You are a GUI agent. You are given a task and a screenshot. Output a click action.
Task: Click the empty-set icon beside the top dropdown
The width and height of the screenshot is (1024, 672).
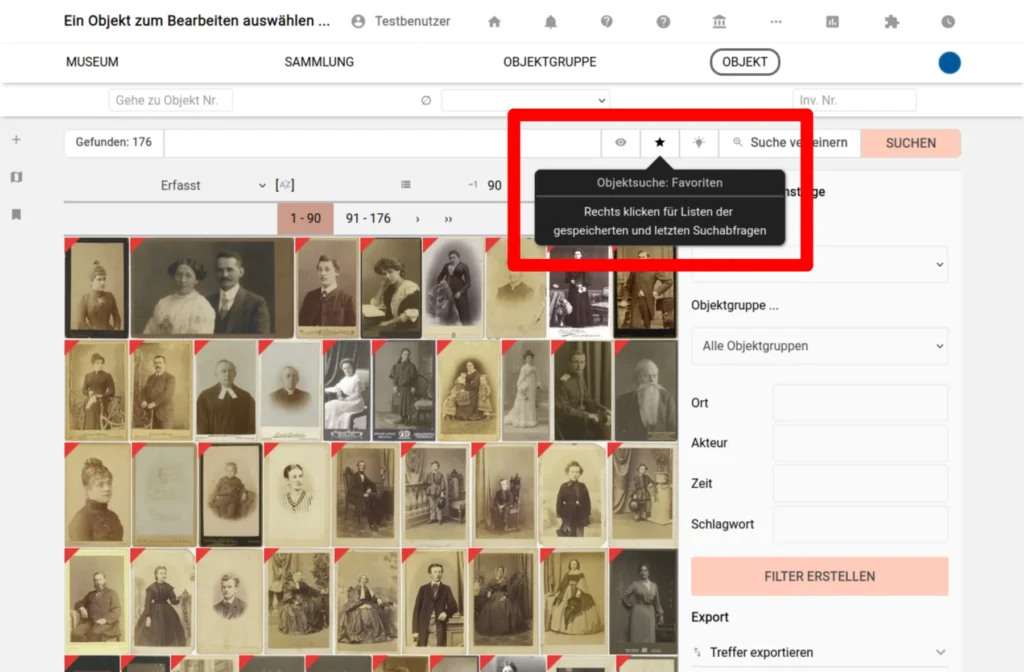[x=426, y=100]
